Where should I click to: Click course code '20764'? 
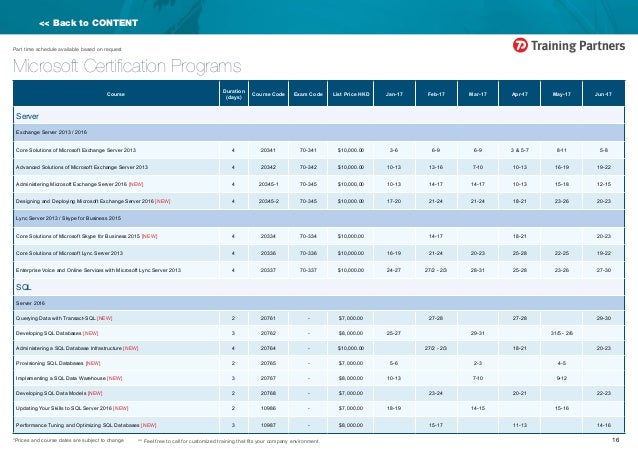pos(268,348)
